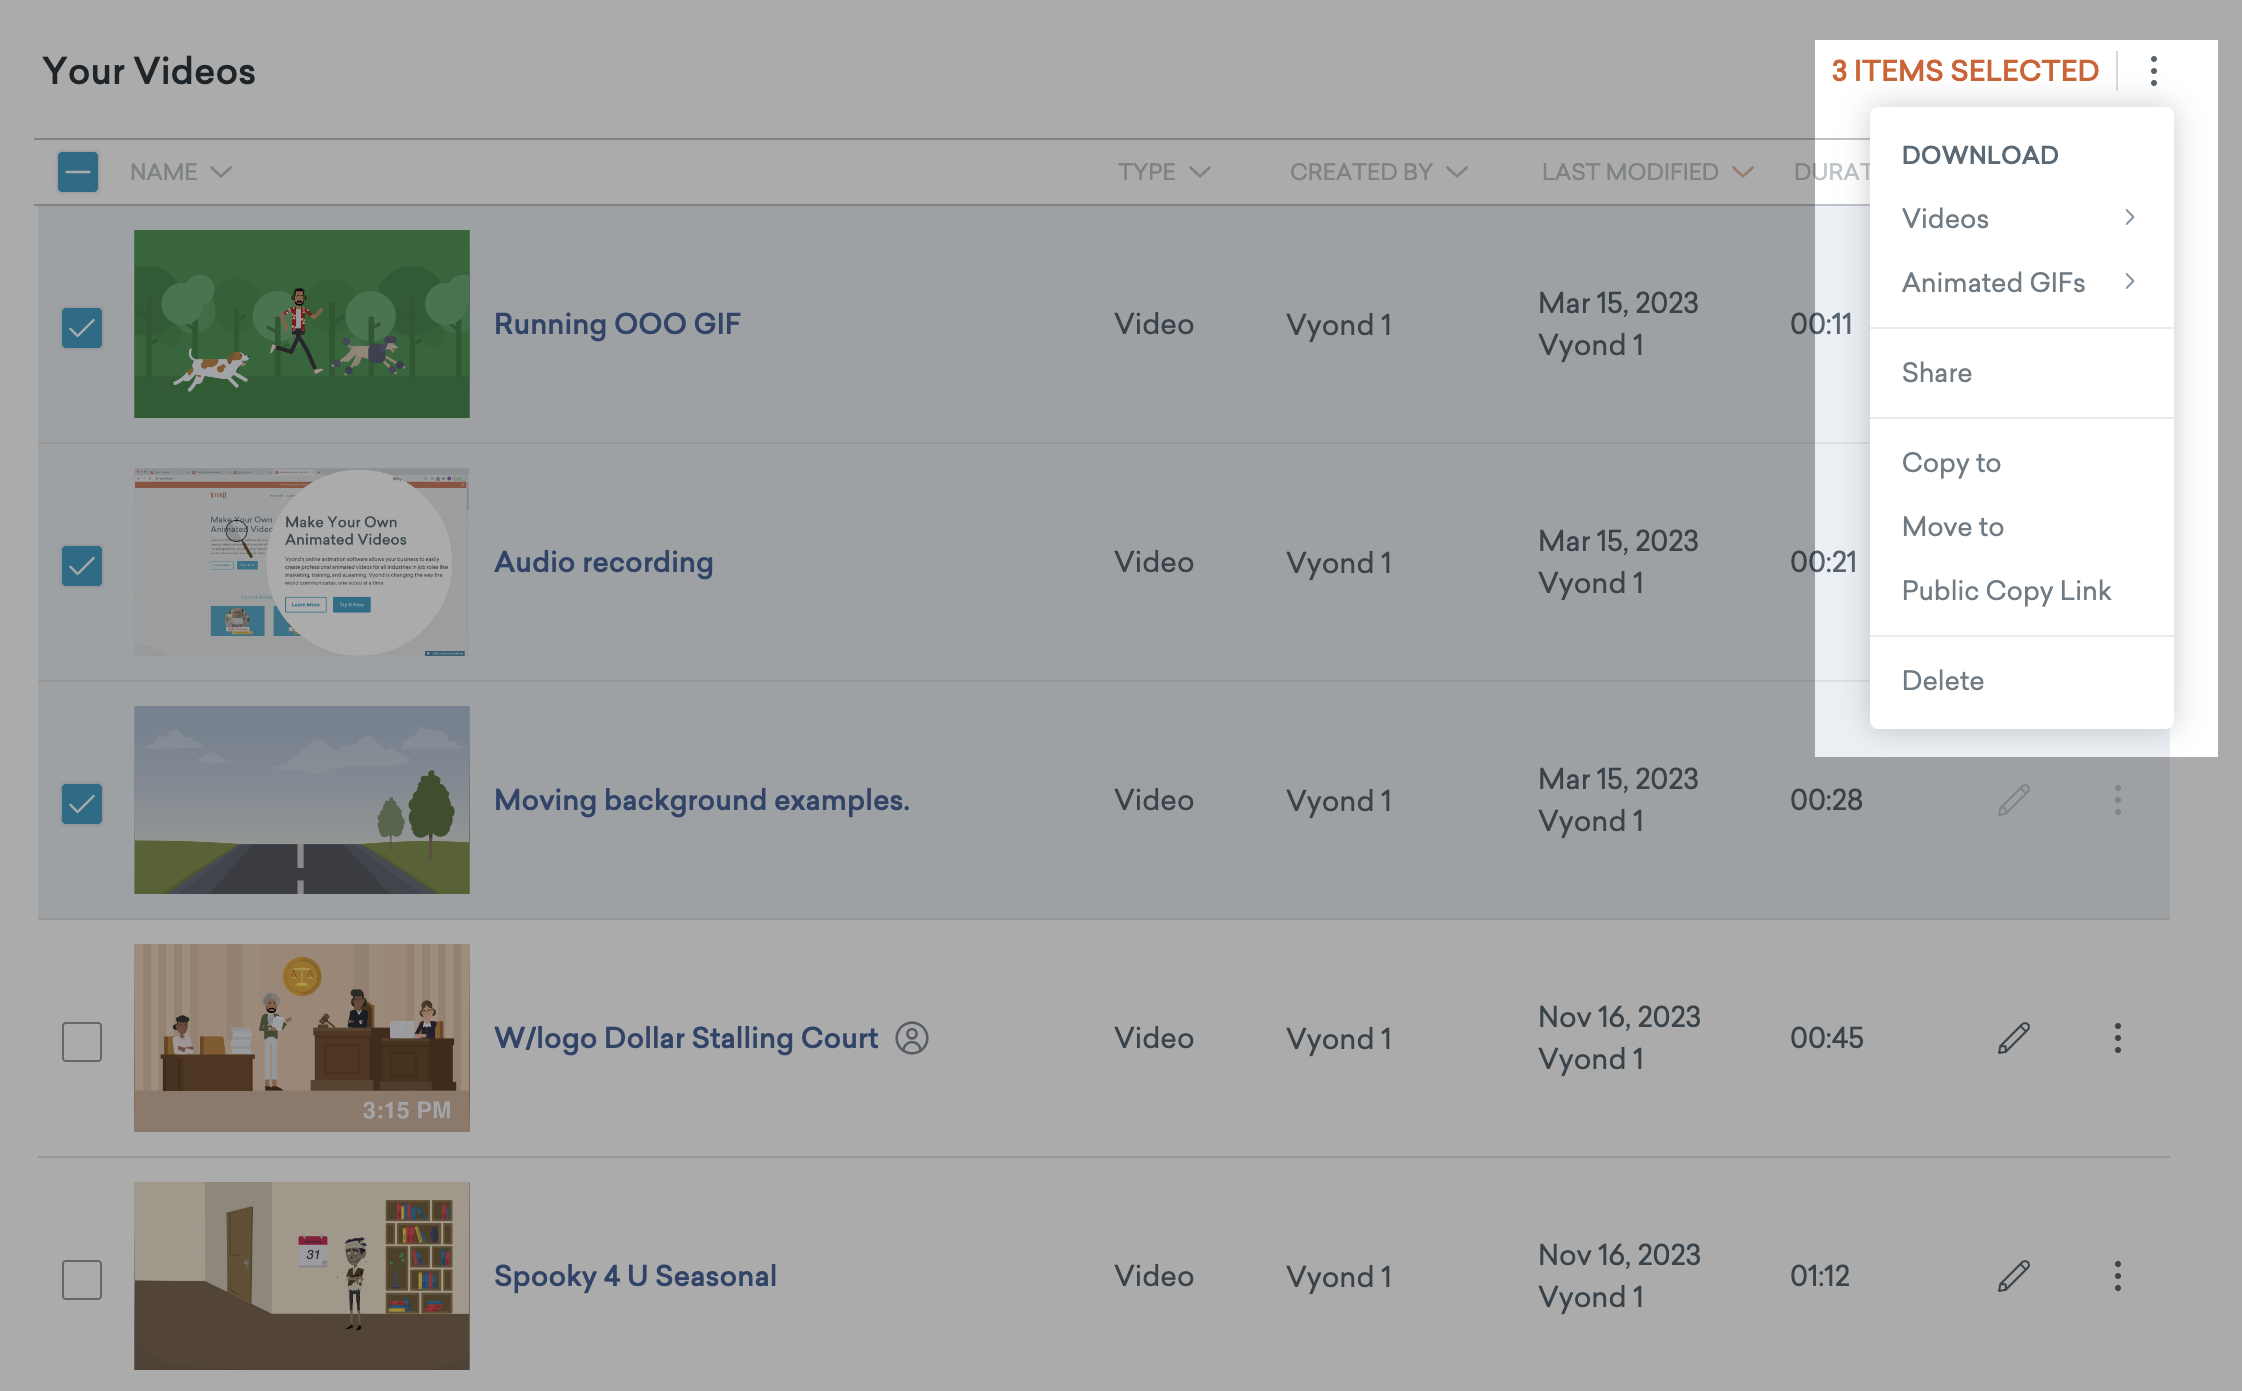Open the Type filter dropdown

coord(1162,171)
